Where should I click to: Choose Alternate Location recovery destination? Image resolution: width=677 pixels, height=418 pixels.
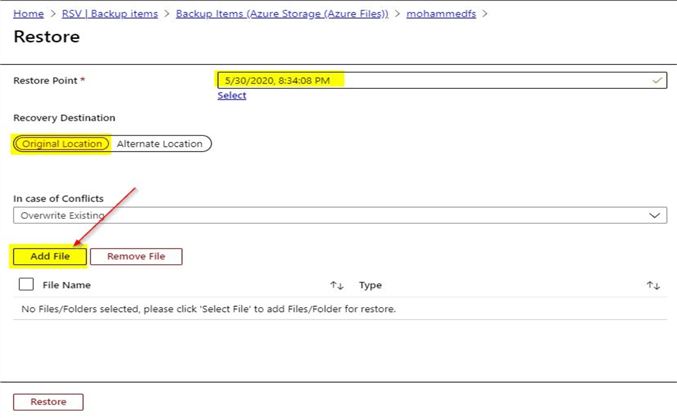pos(159,144)
